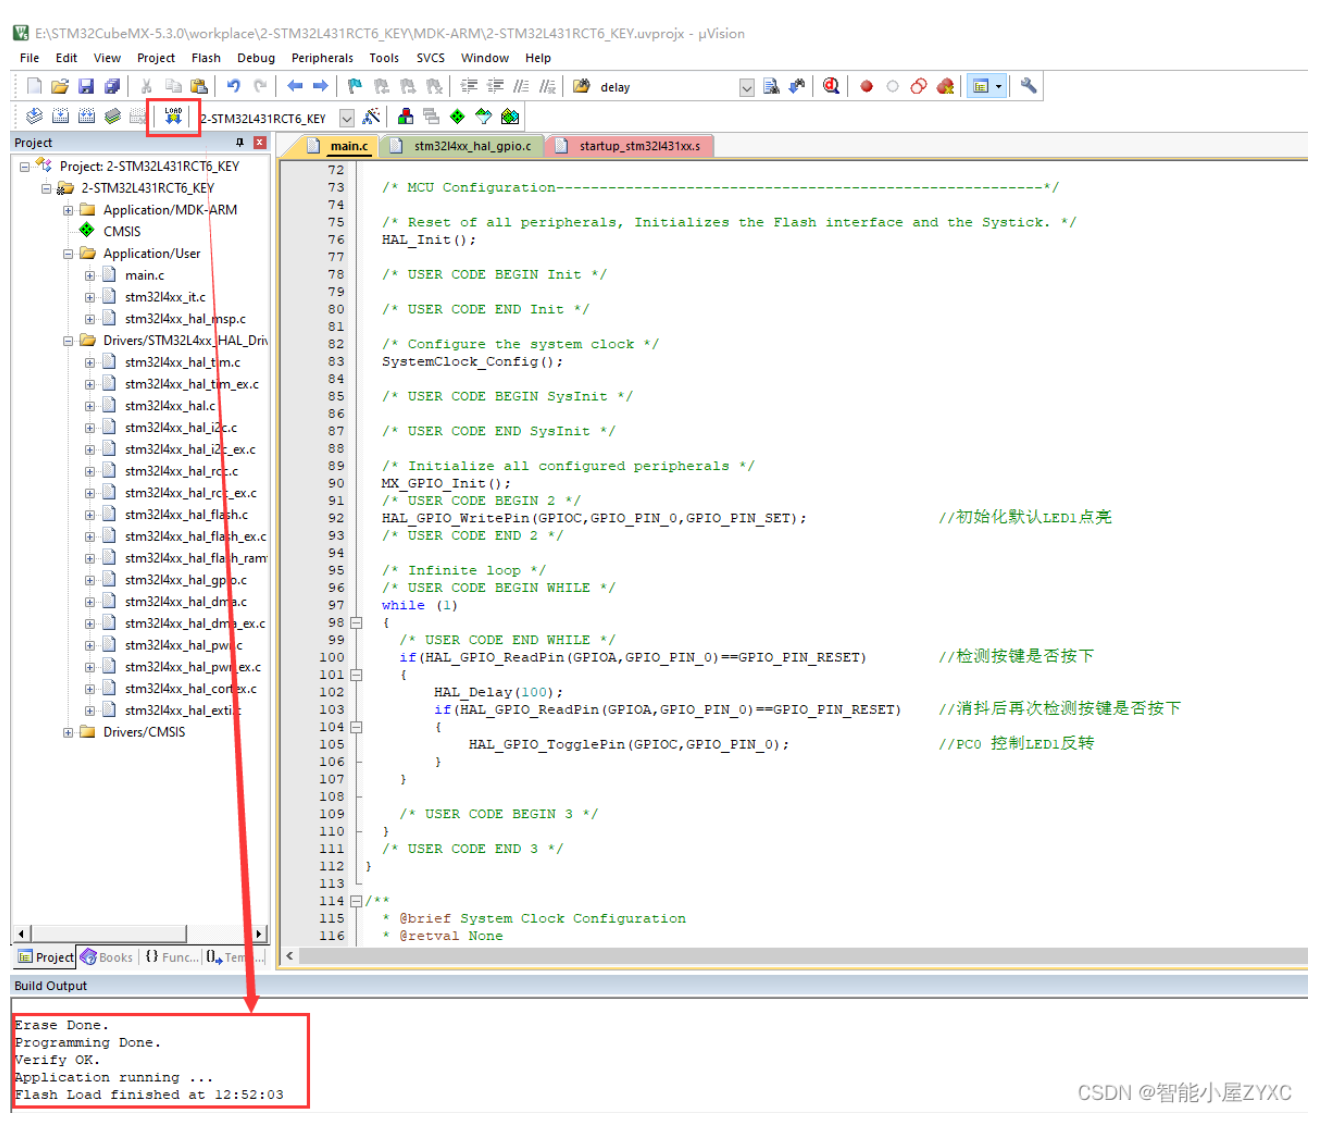The image size is (1331, 1124).
Task: Build the target files
Action: [x=61, y=117]
